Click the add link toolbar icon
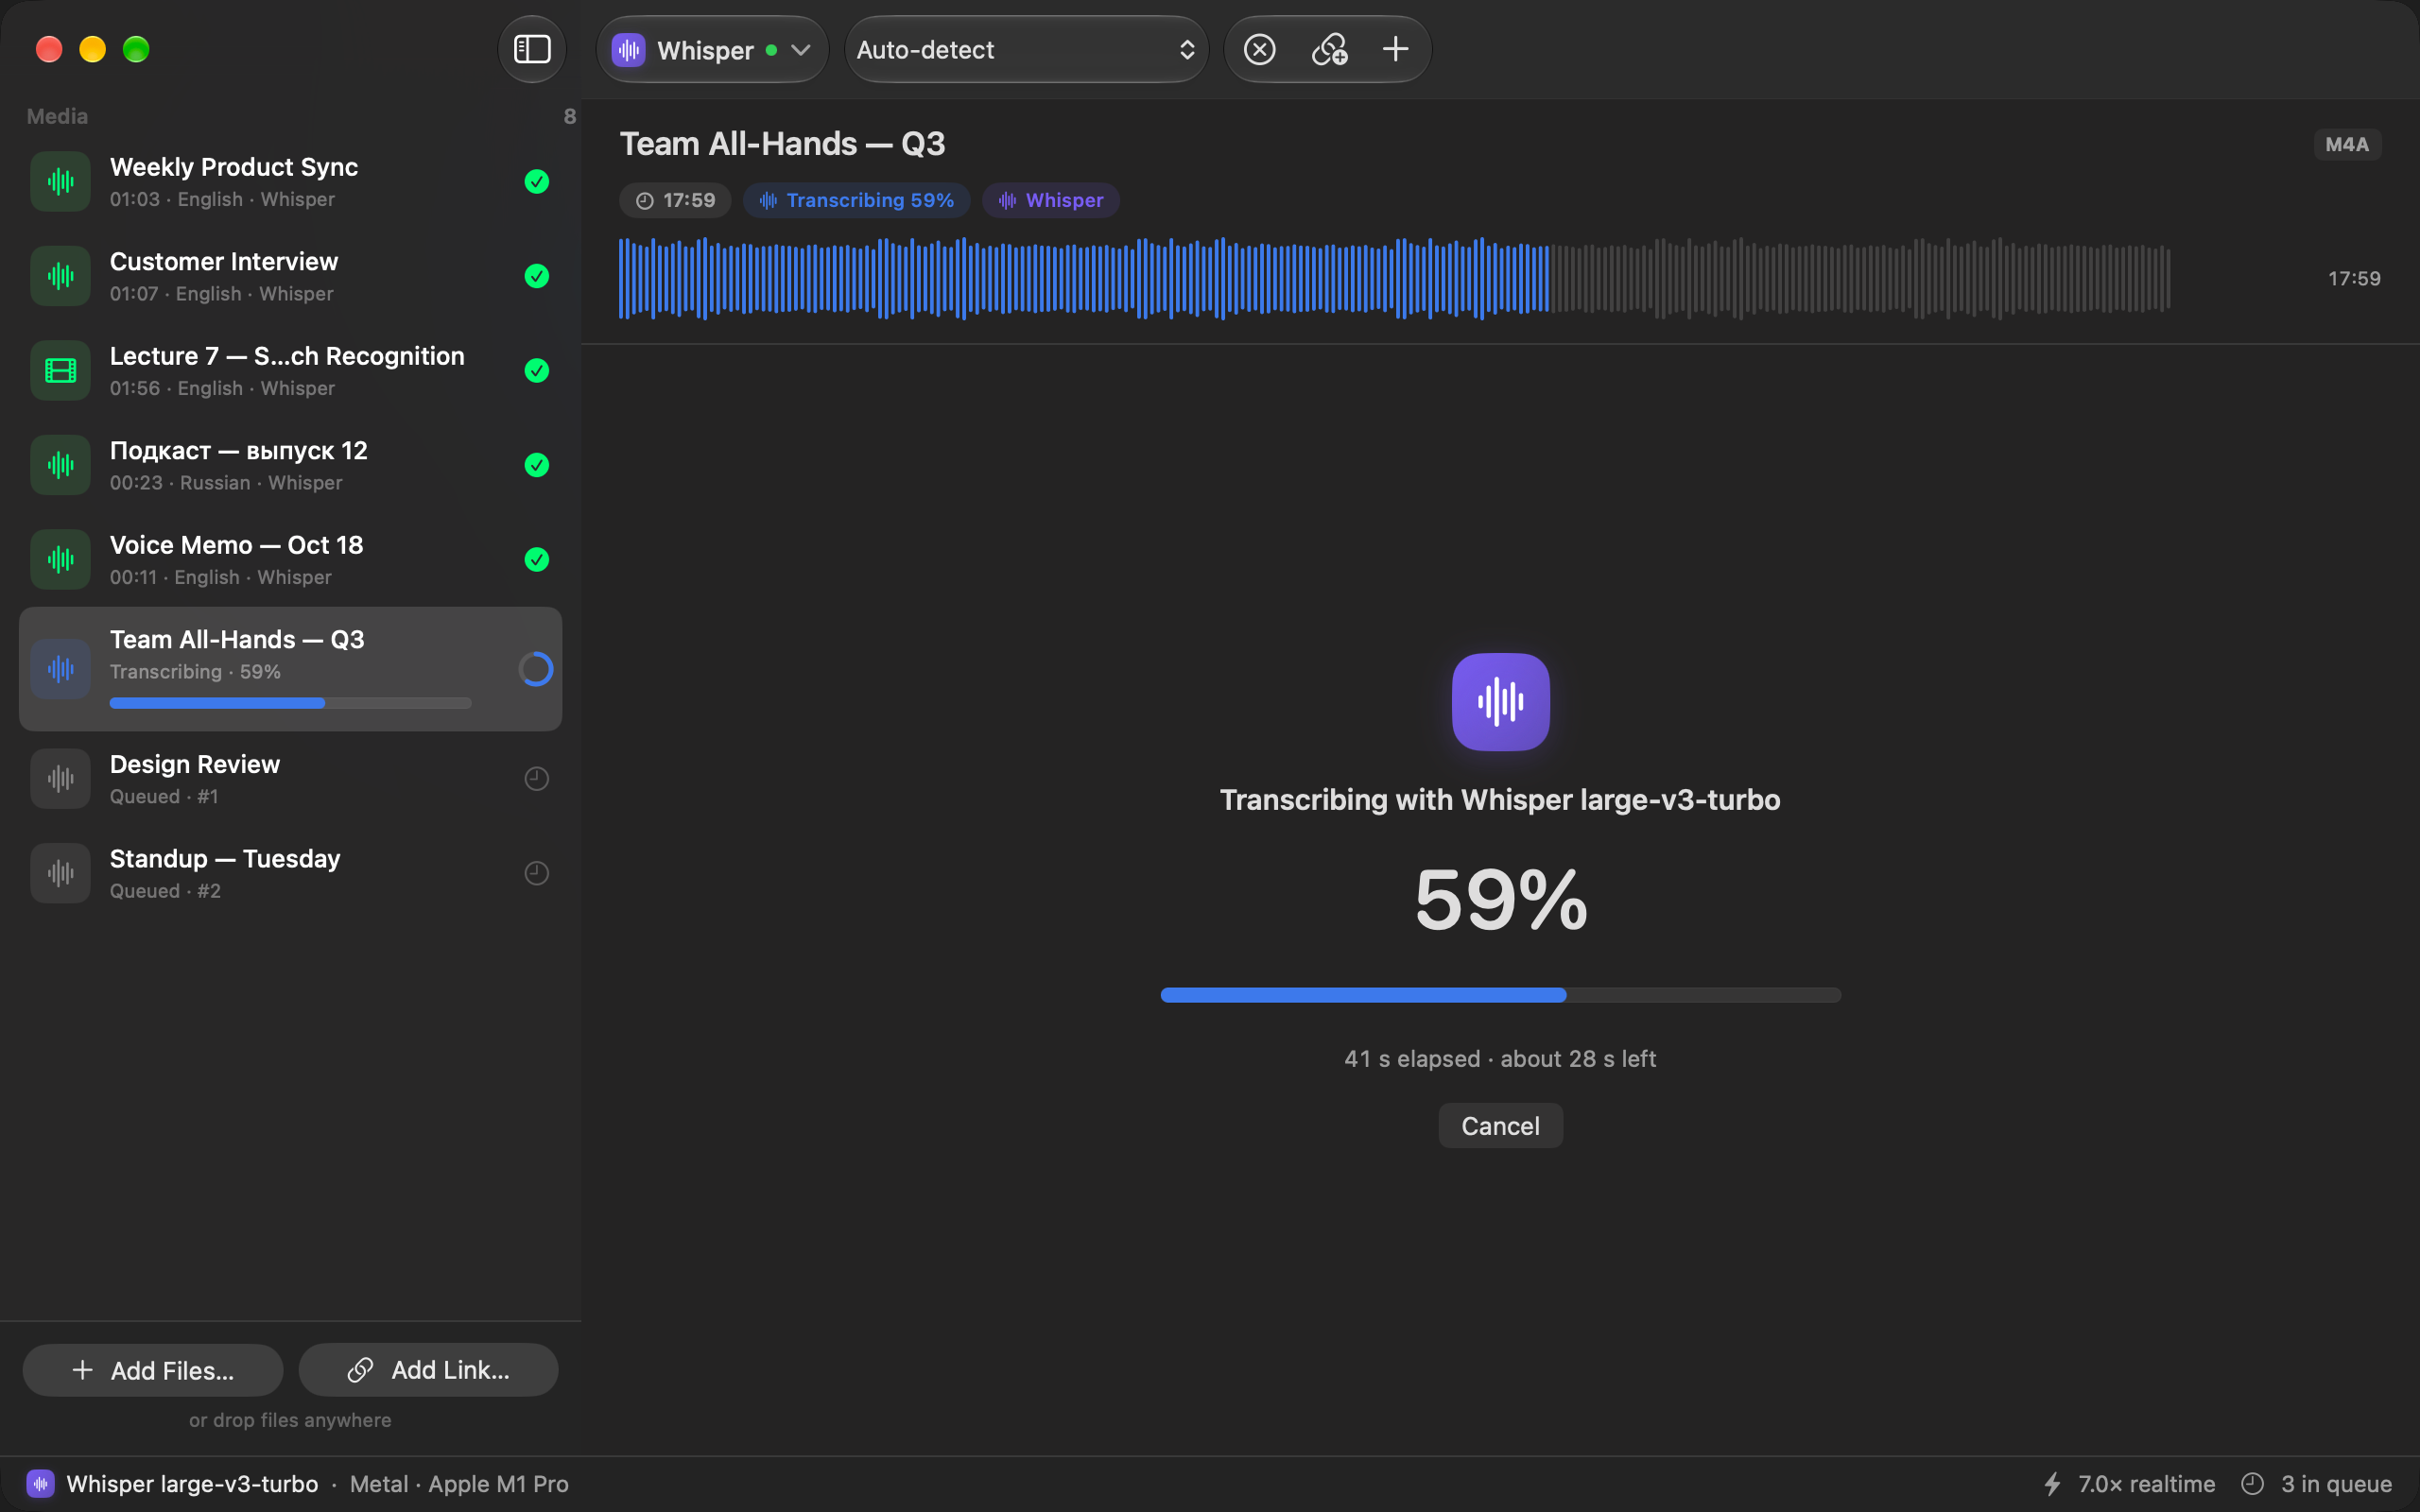 [1329, 49]
